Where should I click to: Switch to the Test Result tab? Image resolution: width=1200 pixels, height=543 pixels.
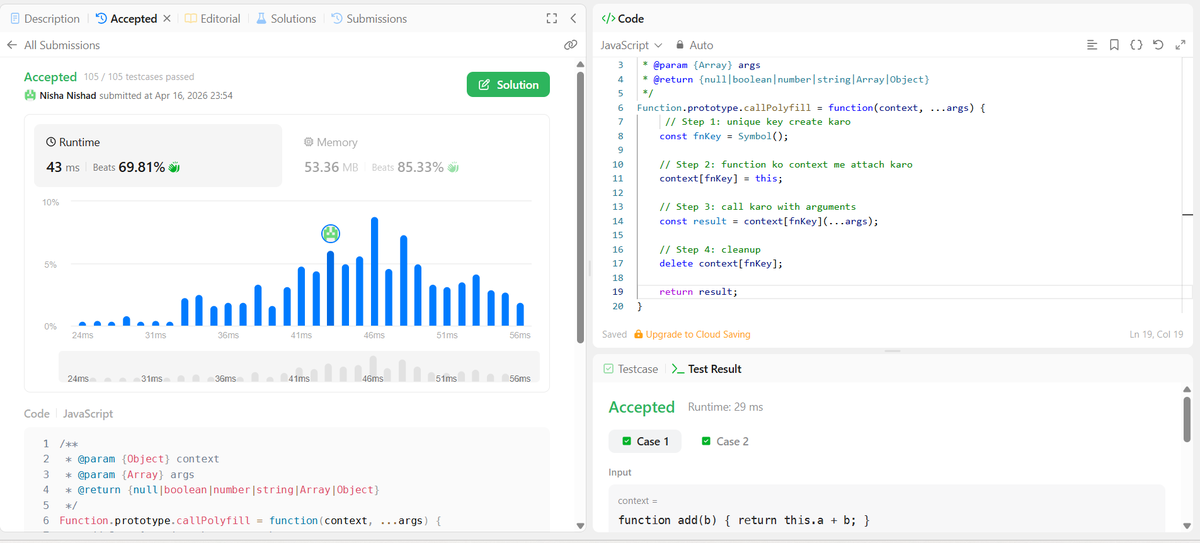[x=707, y=369]
